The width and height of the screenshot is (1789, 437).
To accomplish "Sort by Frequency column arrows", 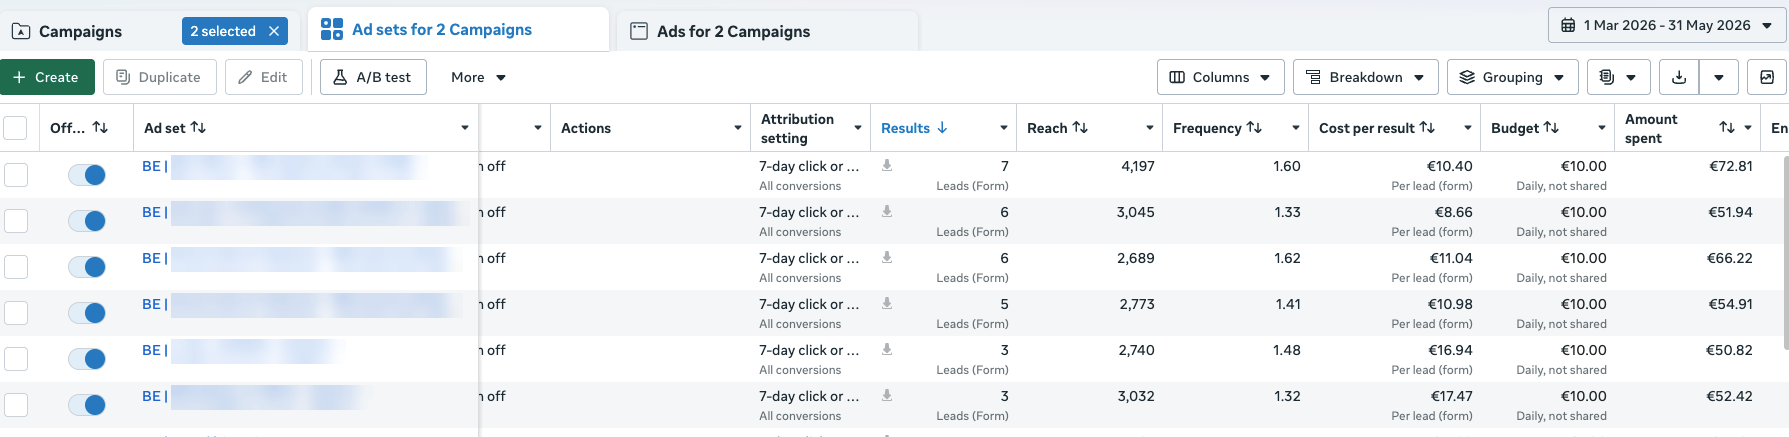I will click(1254, 127).
